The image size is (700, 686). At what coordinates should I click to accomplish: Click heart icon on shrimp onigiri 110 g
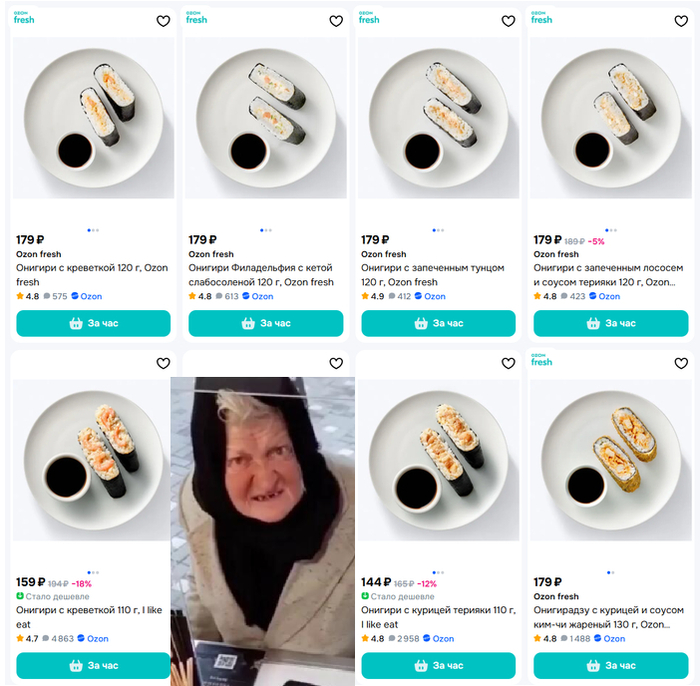[x=163, y=364]
